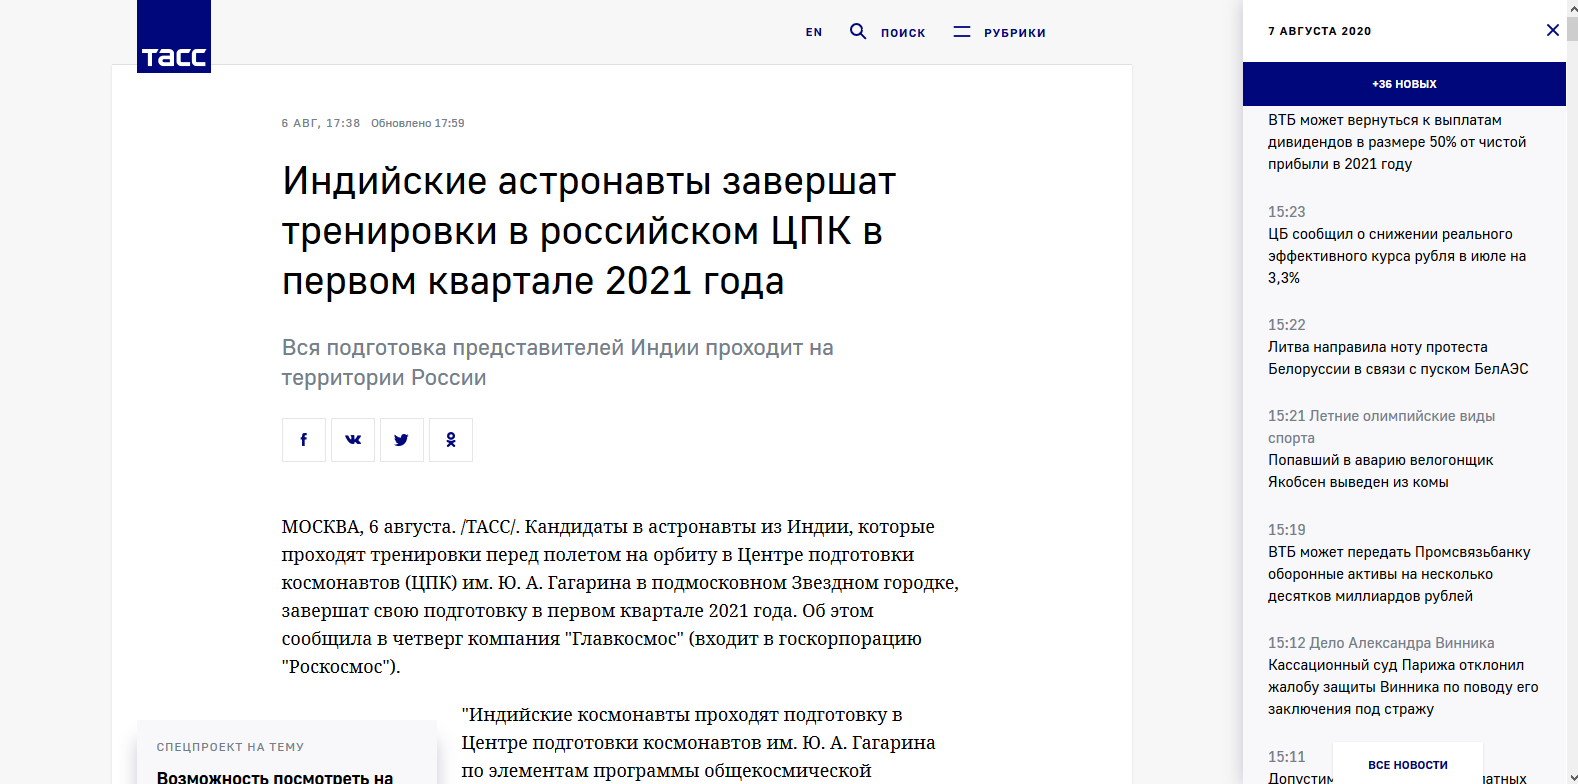
Task: Open the TASS logo homepage link
Action: 174,36
